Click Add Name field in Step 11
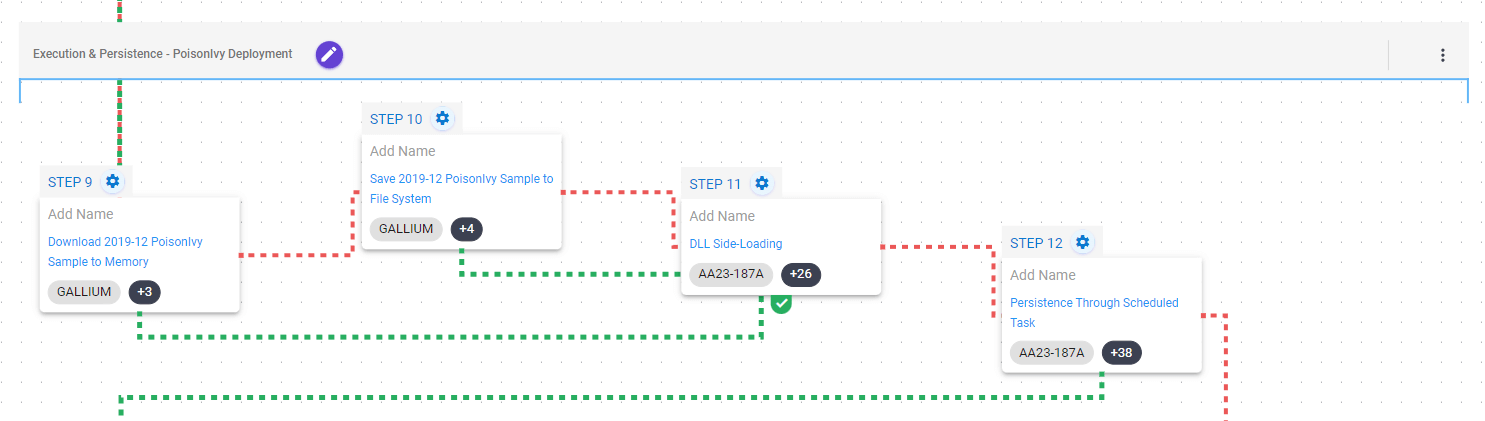 coord(722,216)
